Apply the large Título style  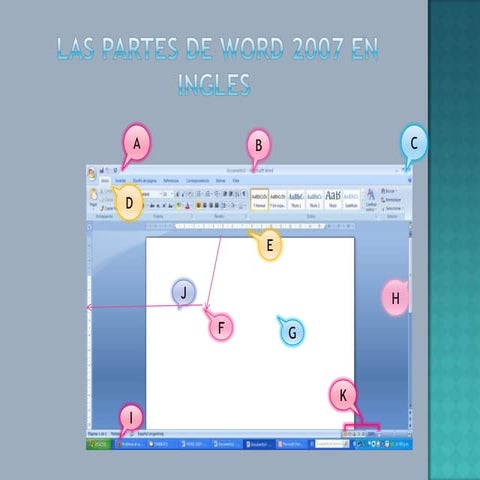pyautogui.click(x=333, y=200)
